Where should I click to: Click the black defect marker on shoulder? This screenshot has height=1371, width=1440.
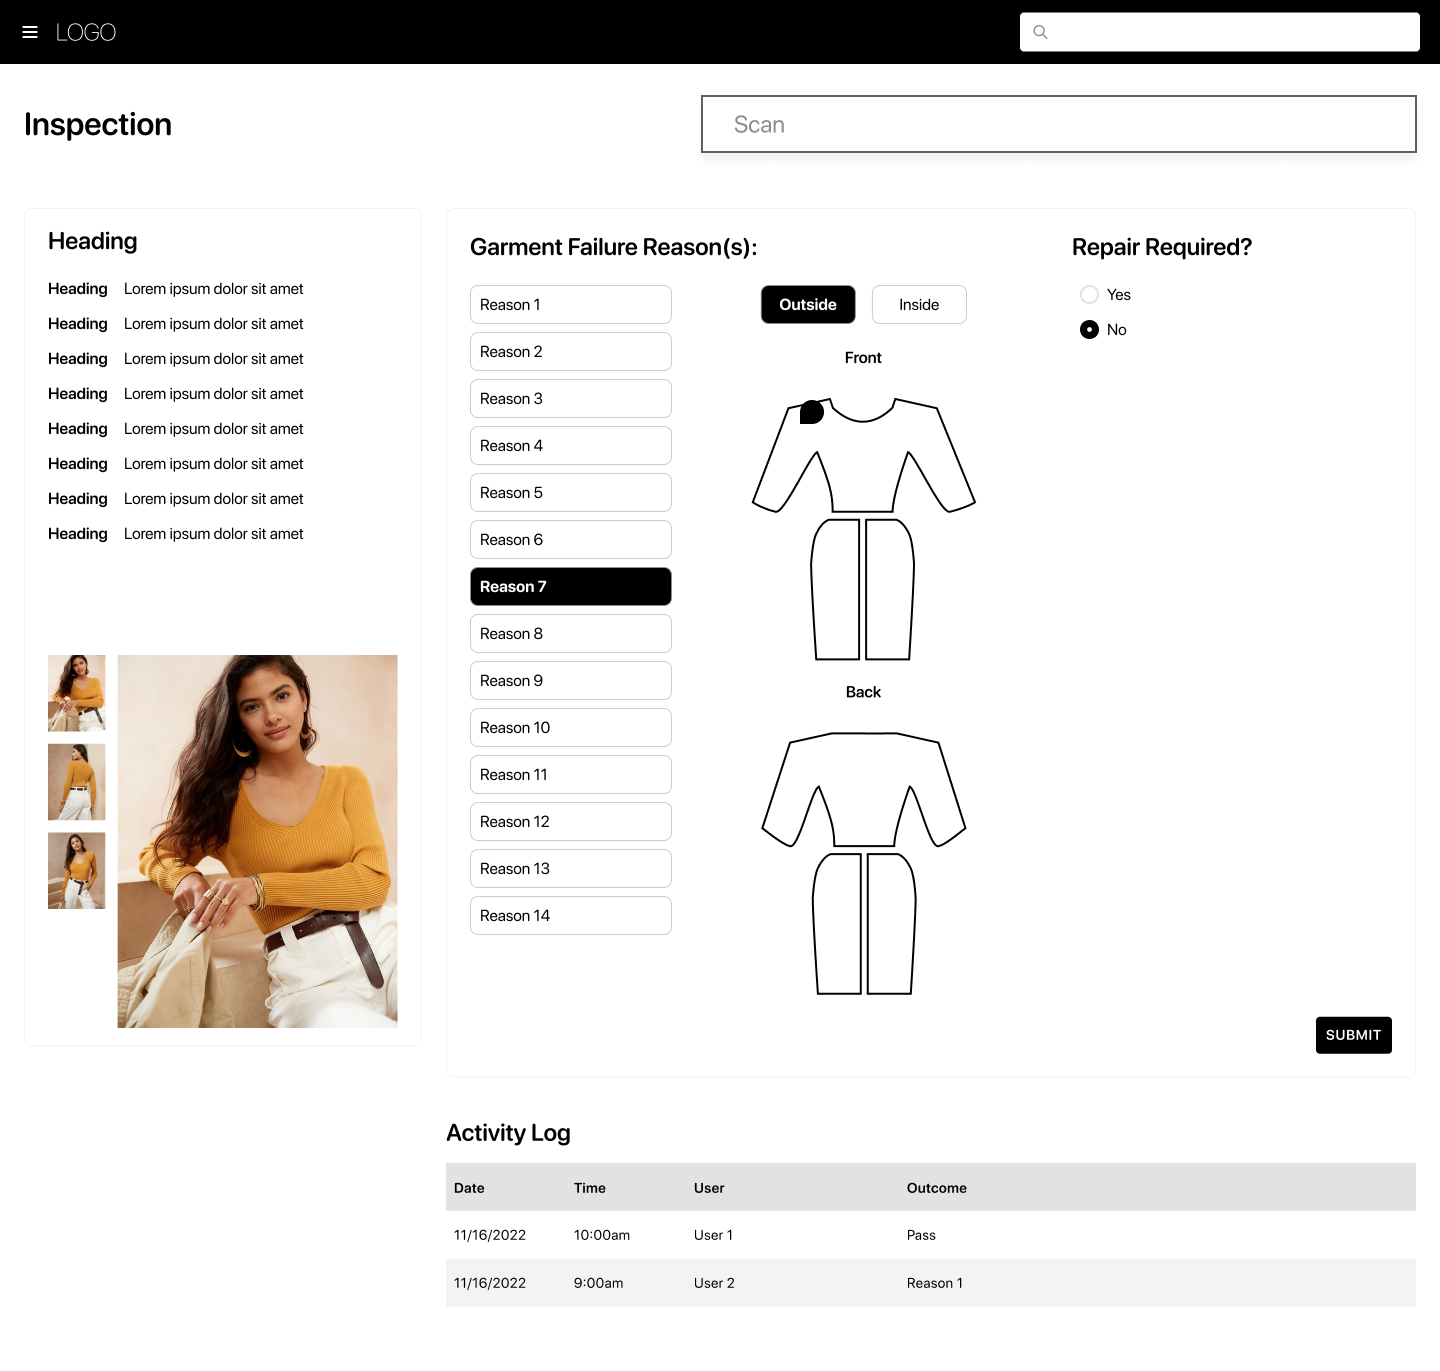[811, 412]
